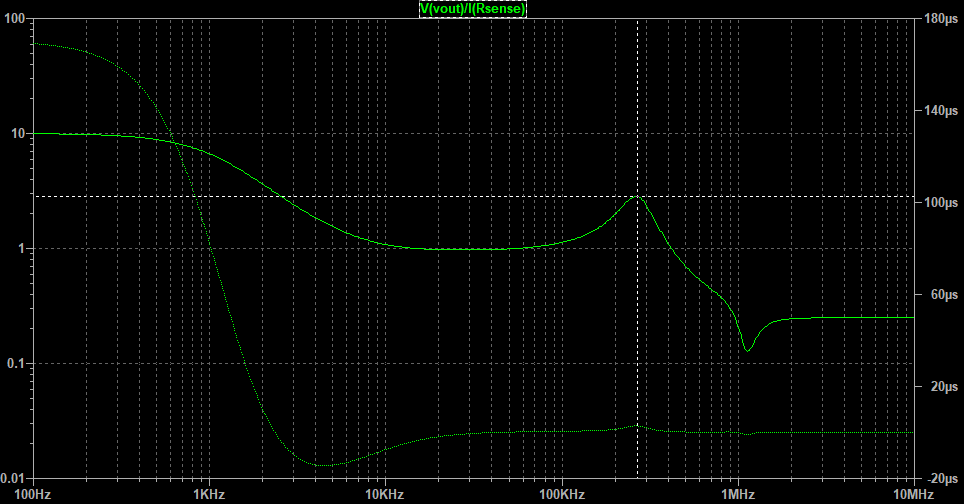This screenshot has height=504, width=964.
Task: Click the 20µs label on right axis
Action: click(x=944, y=387)
